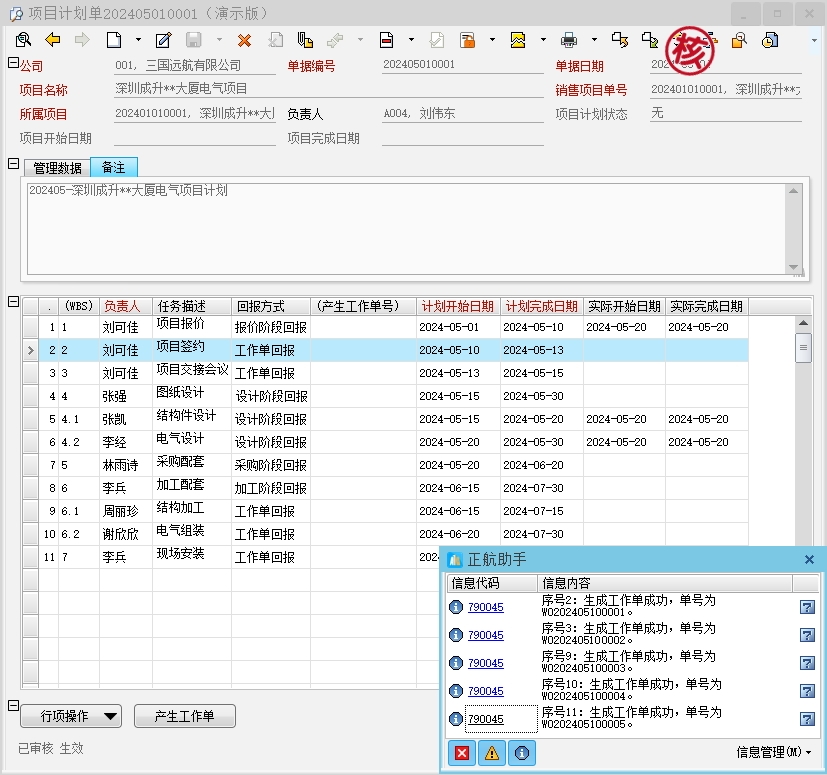Collapse the task grid section

(14, 302)
